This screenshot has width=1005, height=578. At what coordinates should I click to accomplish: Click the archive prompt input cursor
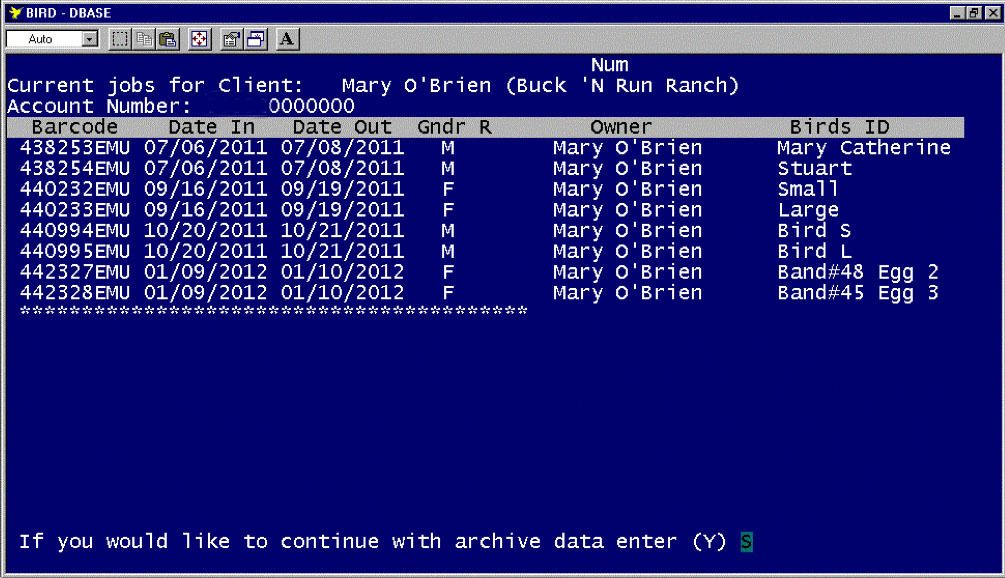coord(746,542)
